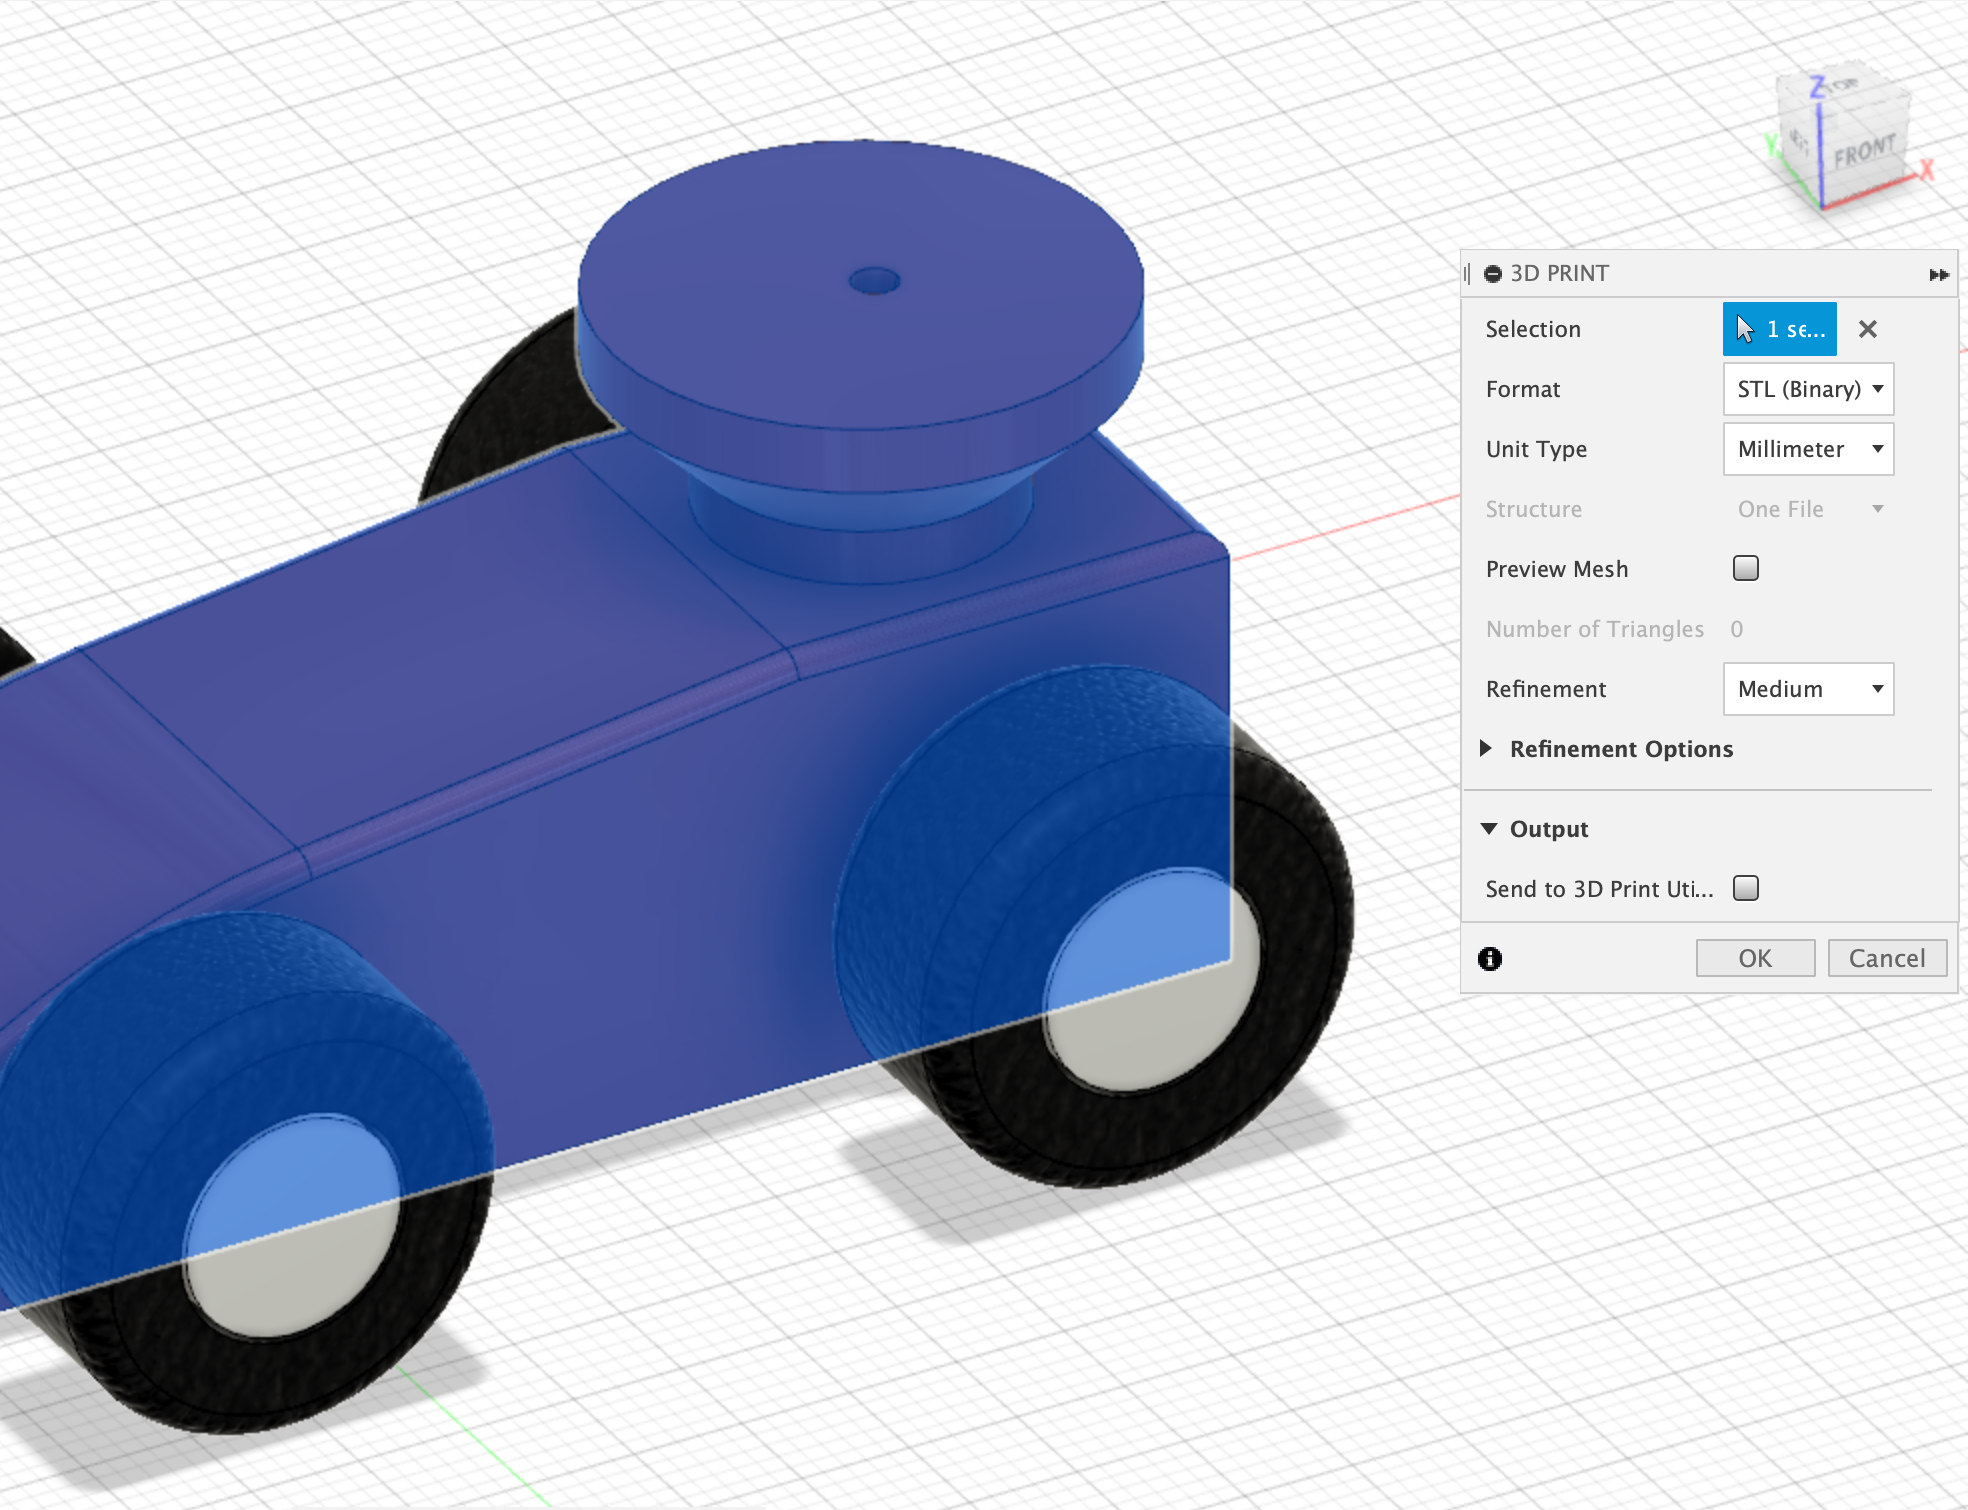Open the Refinement Medium dropdown

1808,689
